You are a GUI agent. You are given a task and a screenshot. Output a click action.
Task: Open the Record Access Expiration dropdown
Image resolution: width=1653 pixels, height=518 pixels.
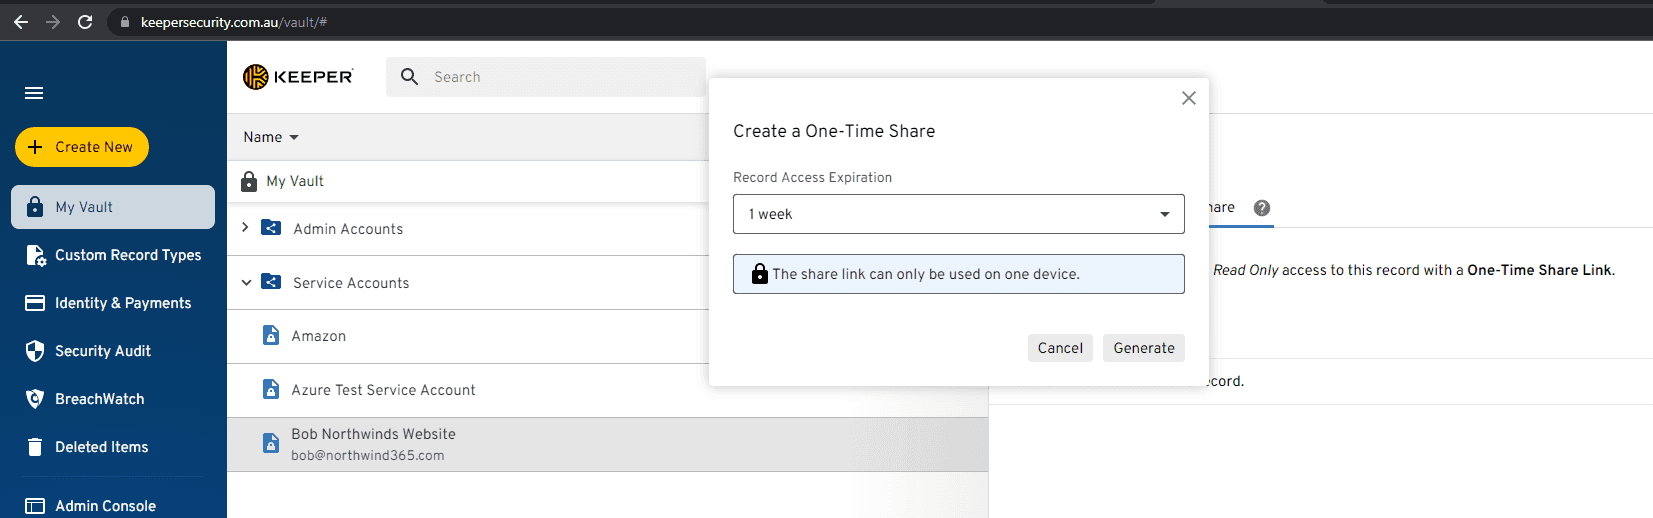tap(958, 214)
